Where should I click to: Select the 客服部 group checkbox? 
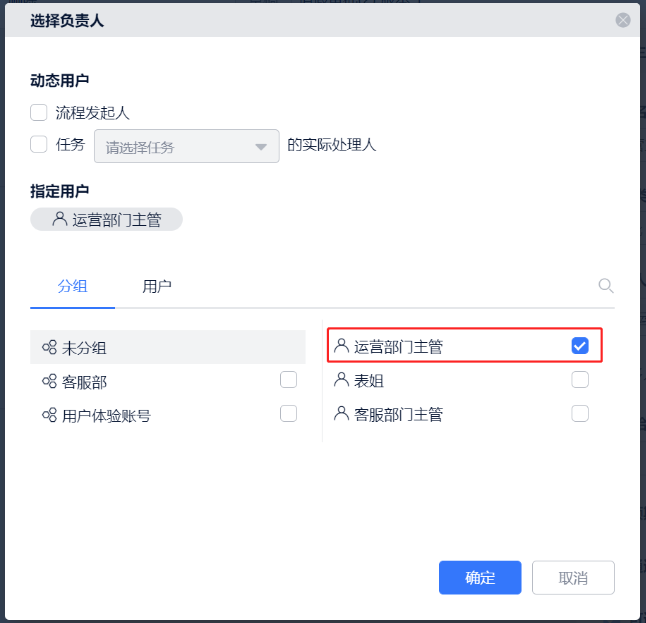click(x=289, y=380)
